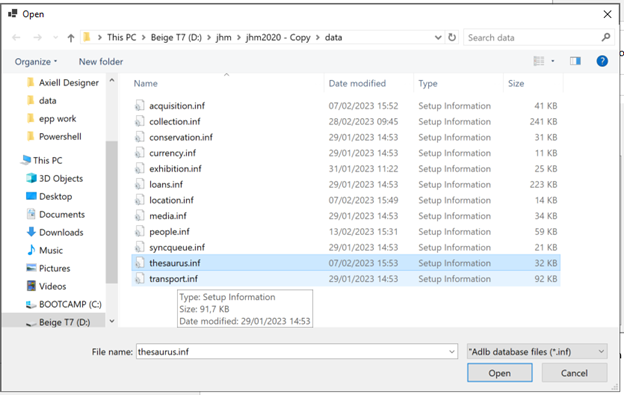Click the people.inf file icon
Screen dimensions: 624x395
click(x=139, y=231)
